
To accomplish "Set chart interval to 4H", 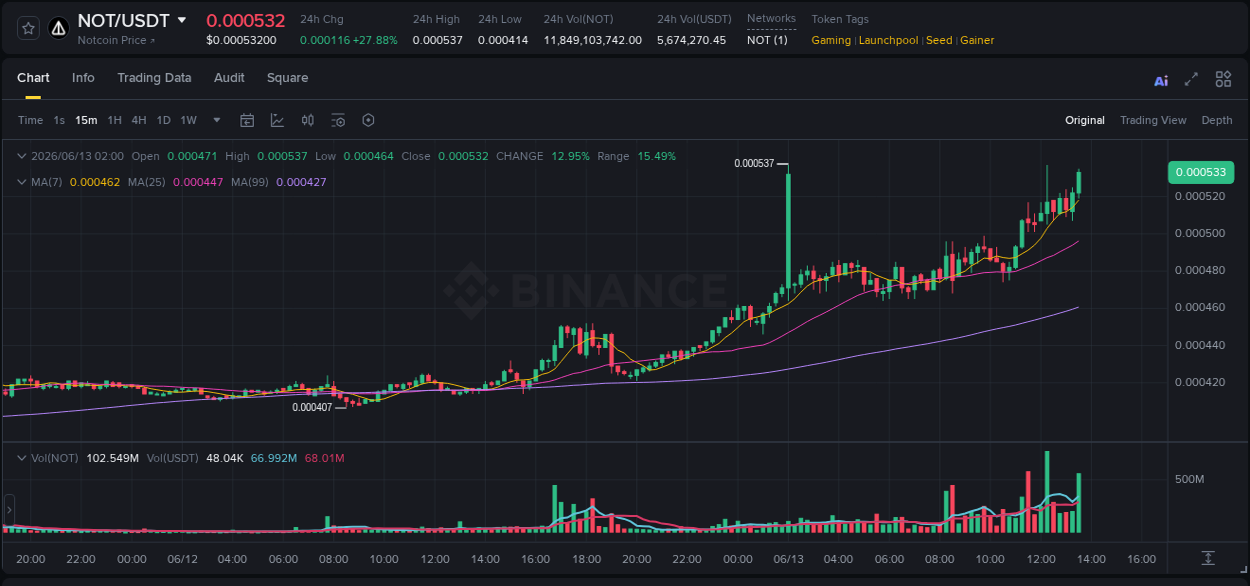I will 139,120.
